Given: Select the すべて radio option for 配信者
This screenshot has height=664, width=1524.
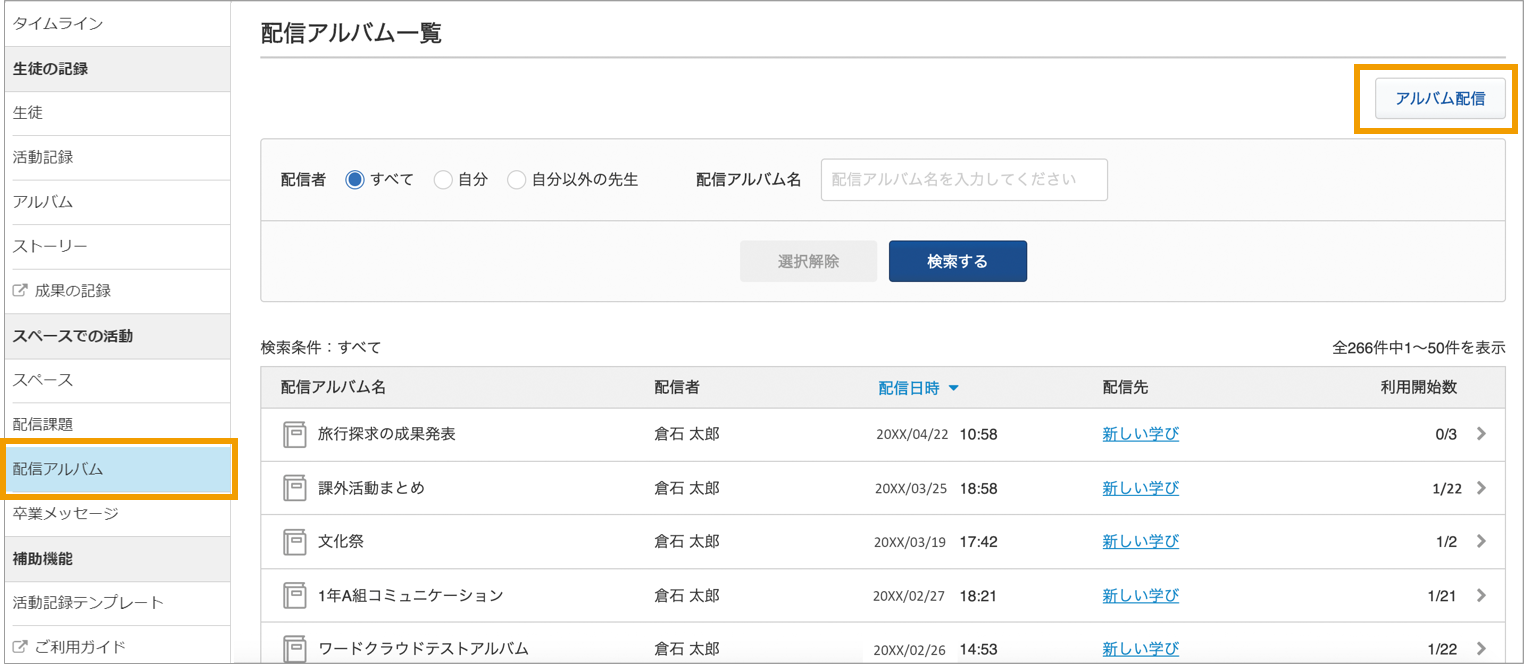Looking at the screenshot, I should pos(354,180).
